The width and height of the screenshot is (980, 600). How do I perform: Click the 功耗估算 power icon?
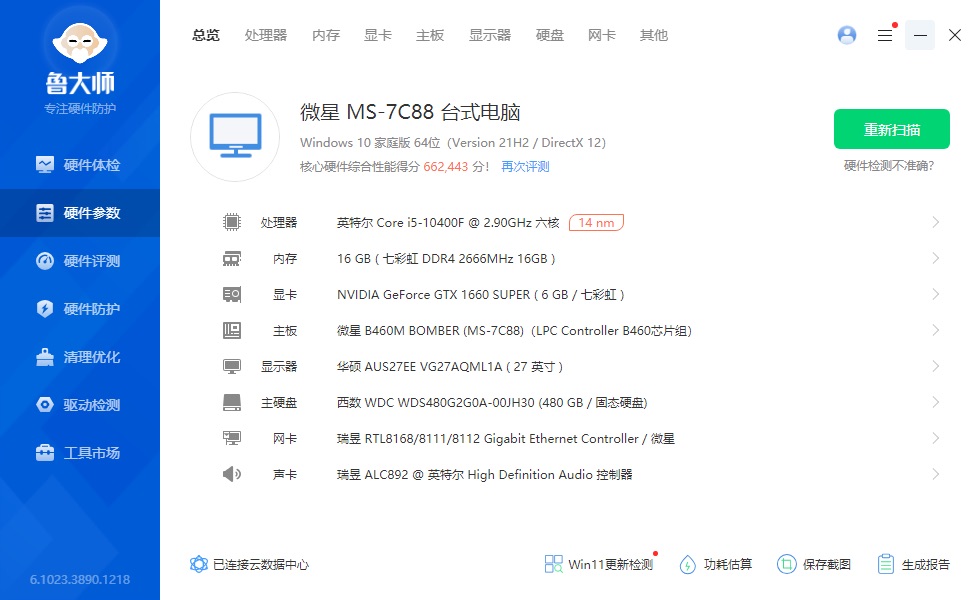tap(688, 564)
